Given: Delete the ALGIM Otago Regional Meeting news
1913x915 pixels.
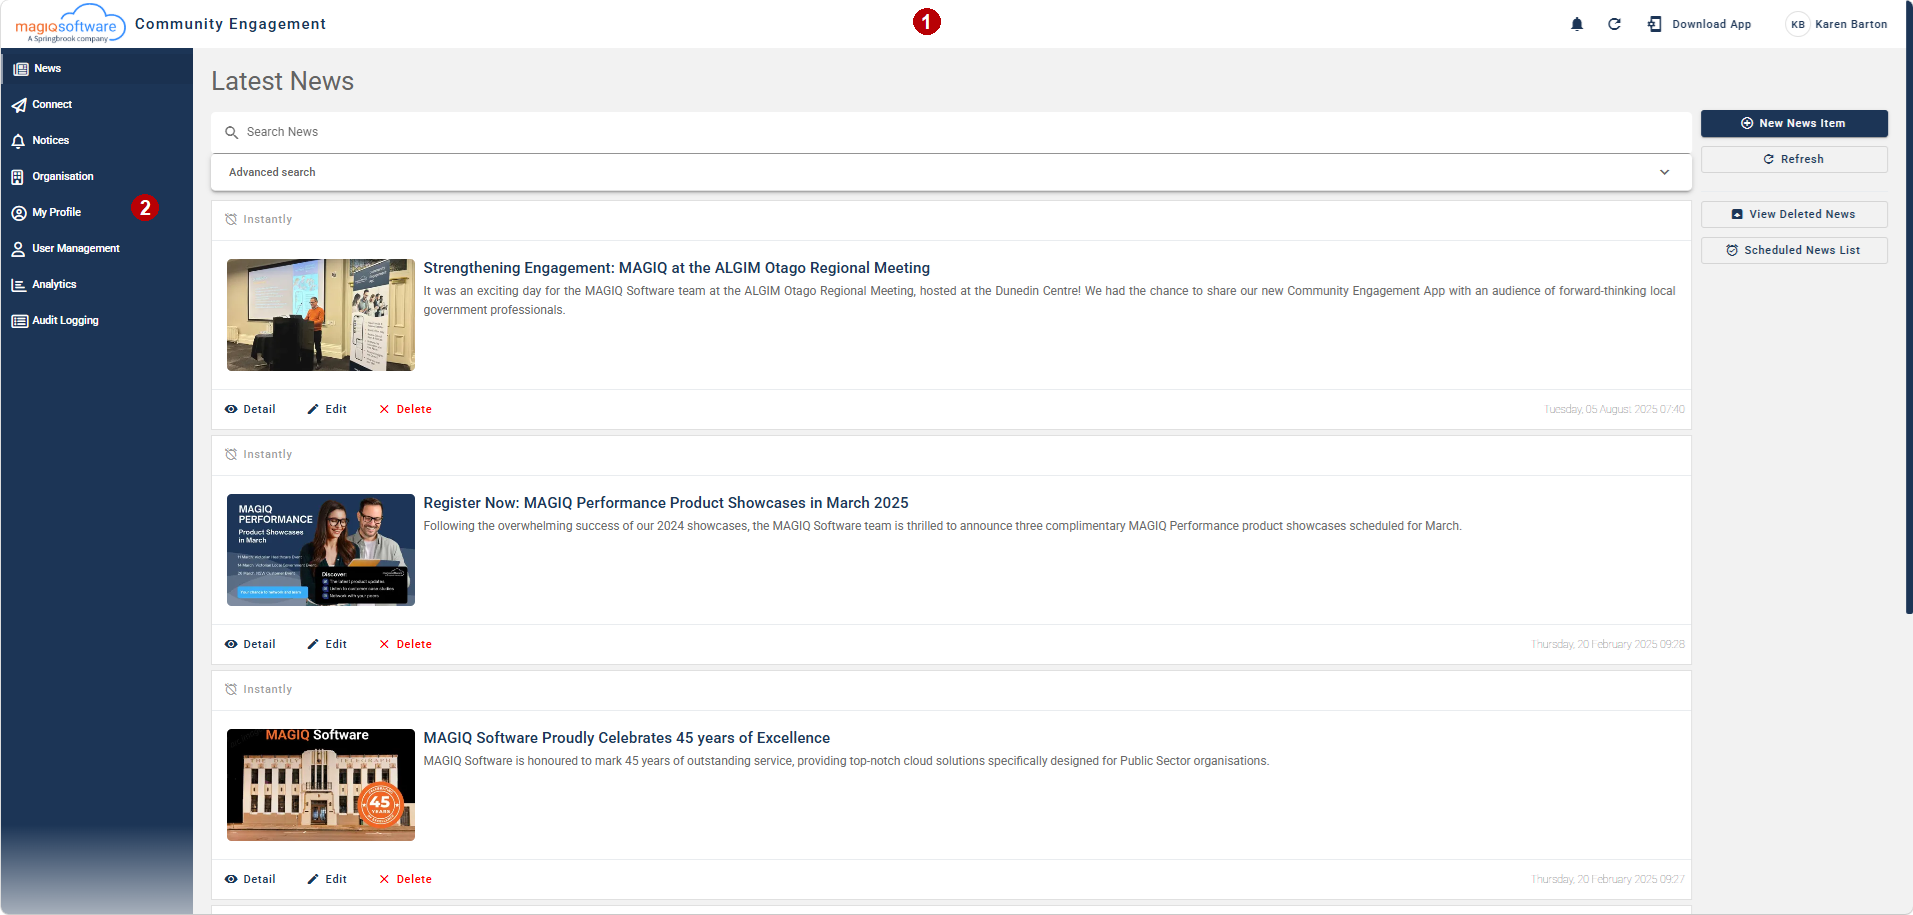Looking at the screenshot, I should (405, 409).
